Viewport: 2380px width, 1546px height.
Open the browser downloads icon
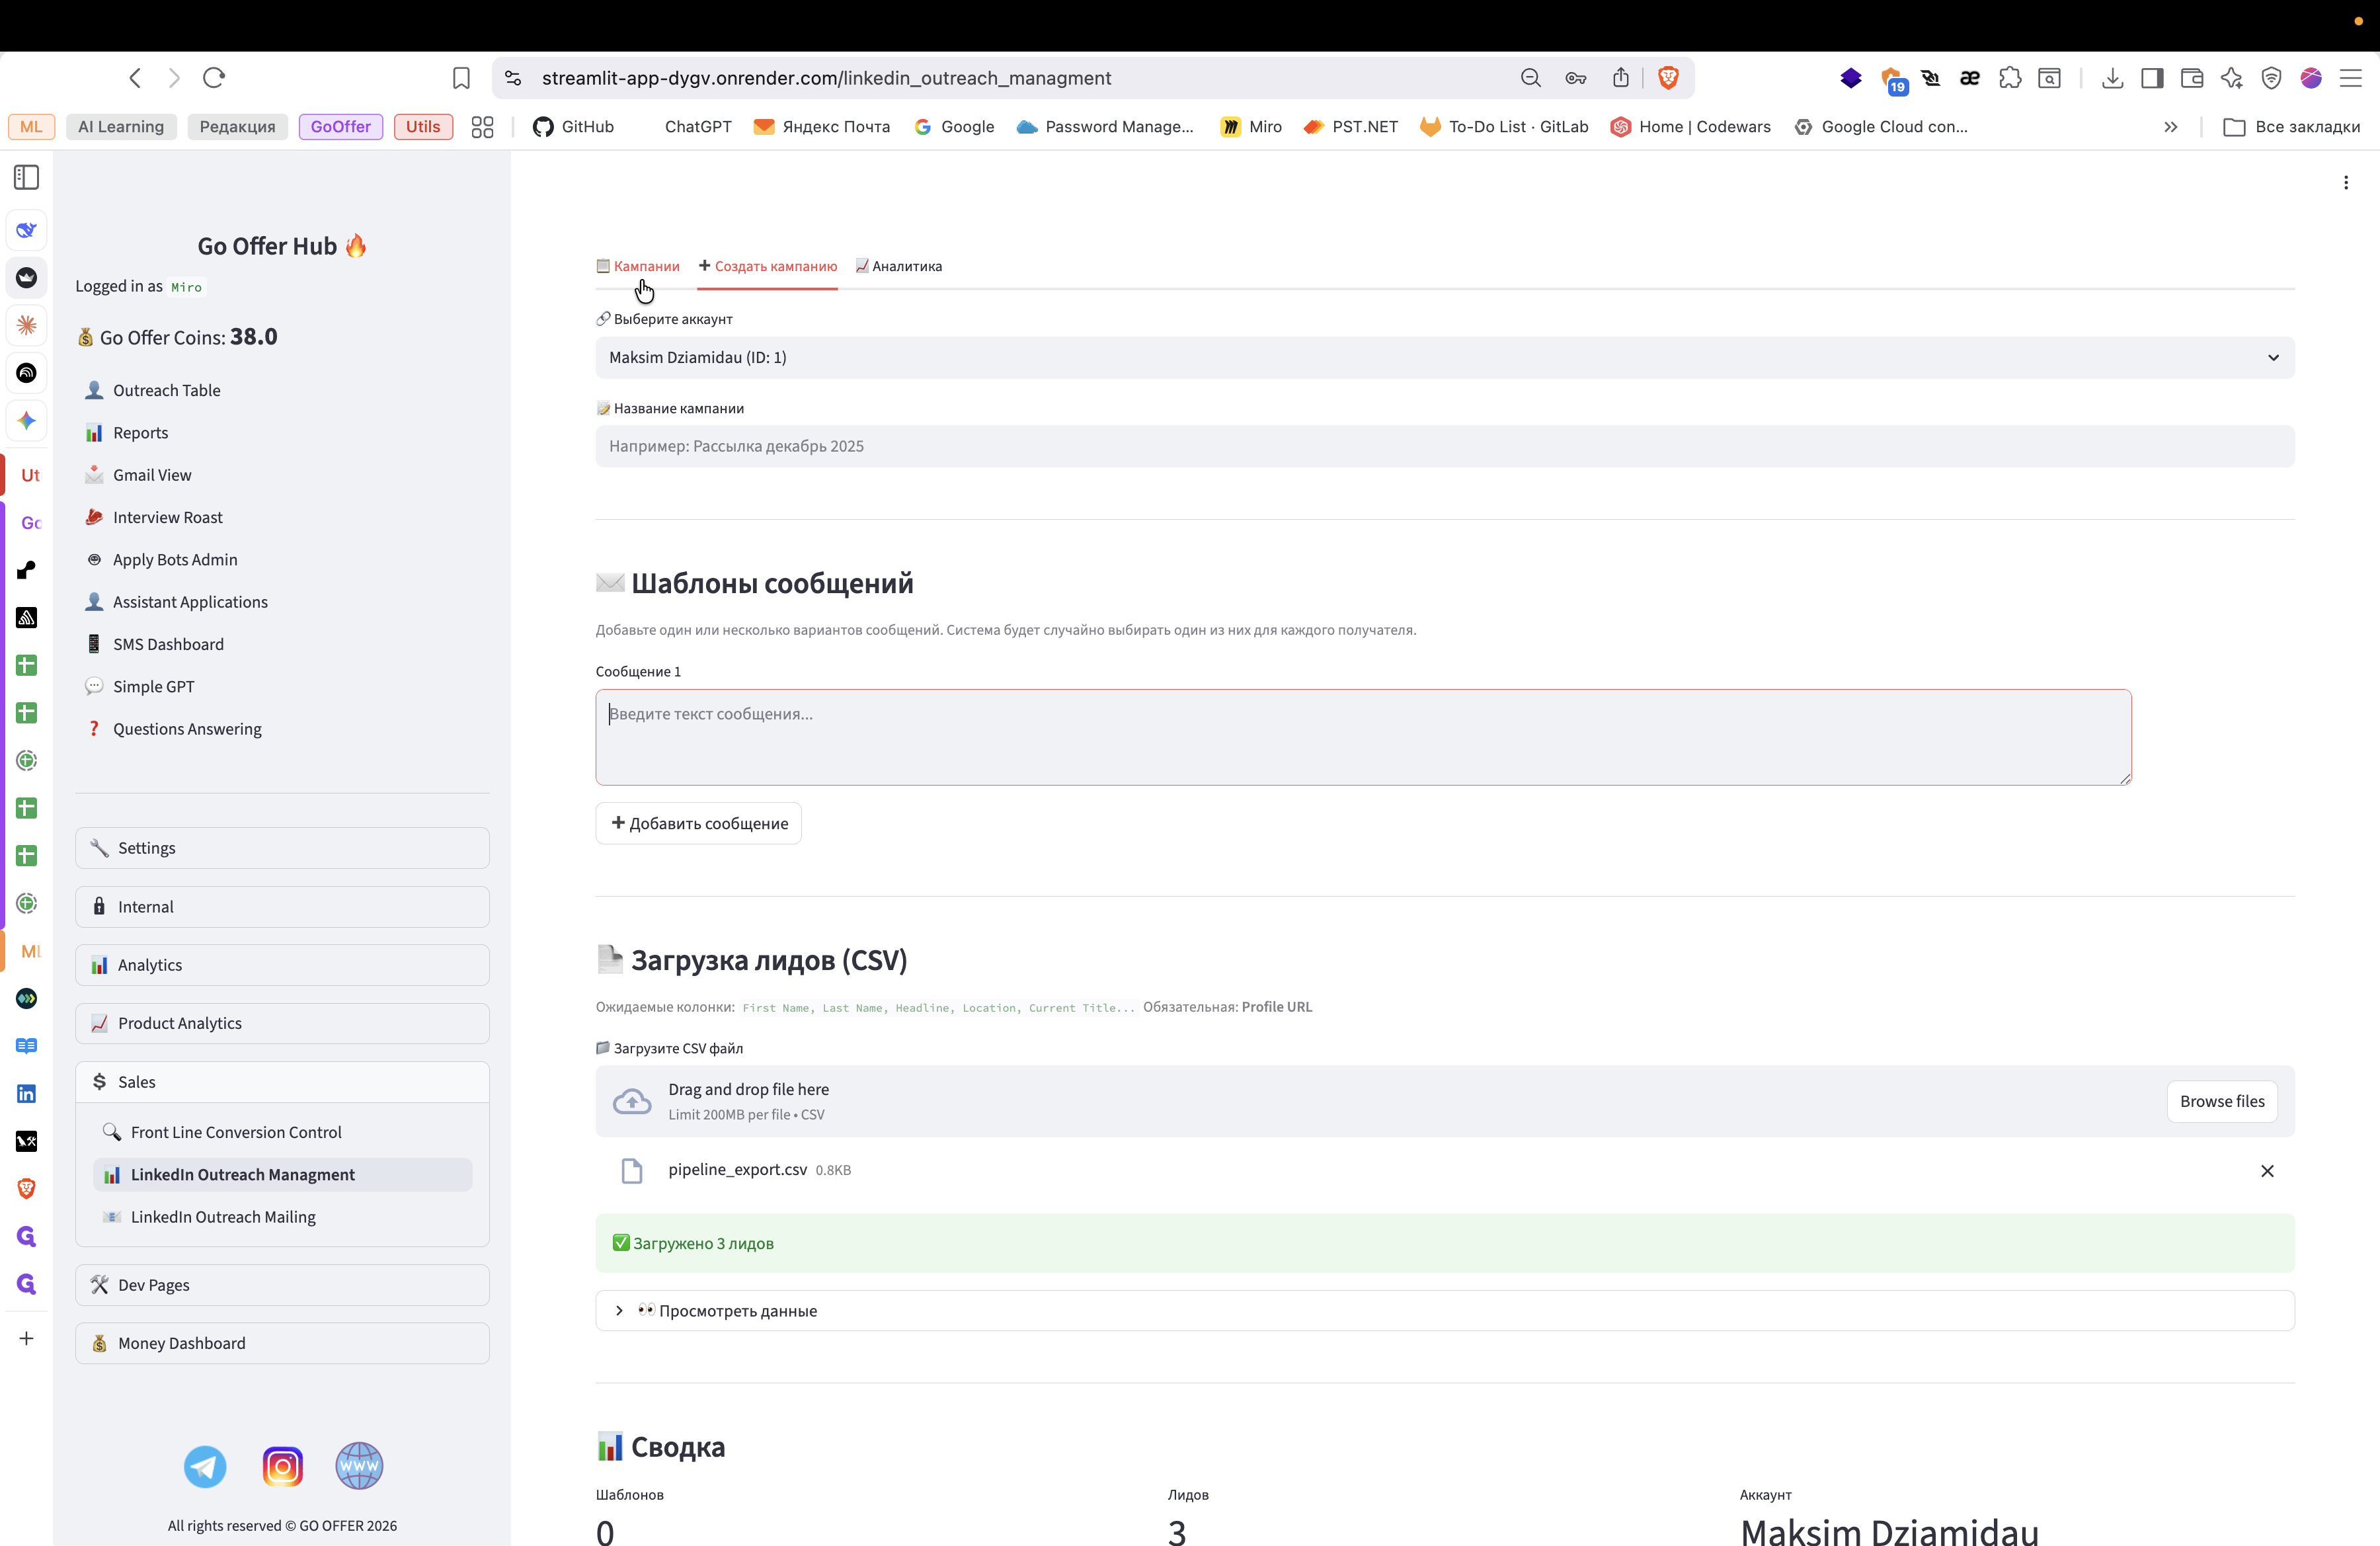click(x=2112, y=78)
